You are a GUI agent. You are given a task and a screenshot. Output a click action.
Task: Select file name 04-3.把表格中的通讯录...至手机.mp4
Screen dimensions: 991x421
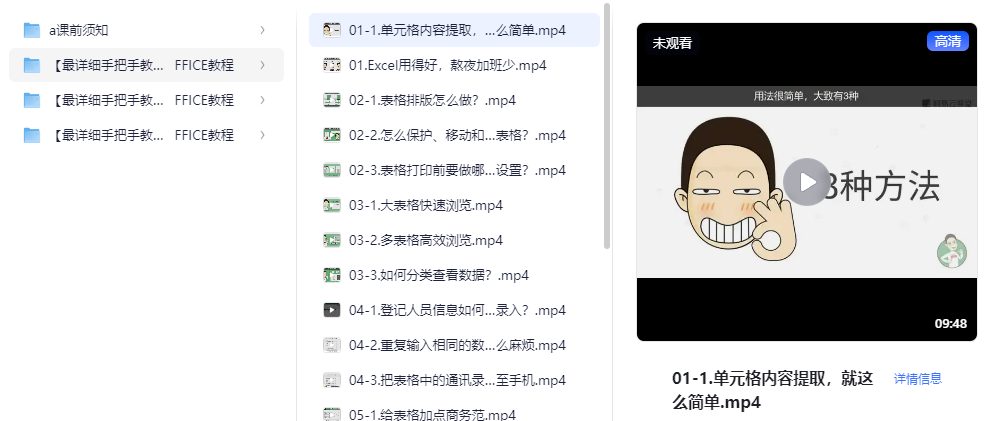457,380
